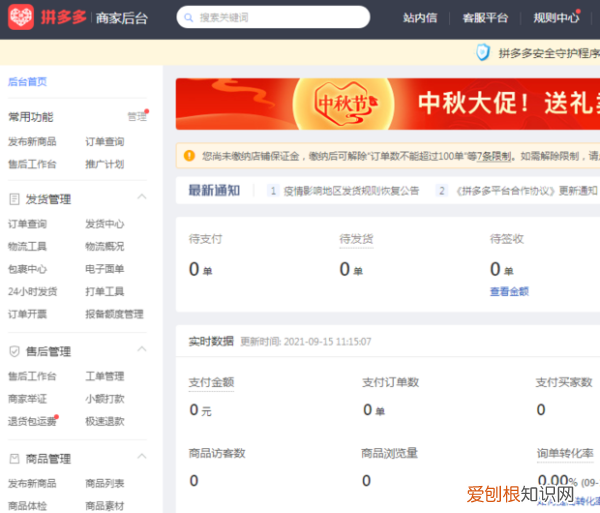Click the 商品访客数 metric
The image size is (600, 513).
pyautogui.click(x=217, y=453)
